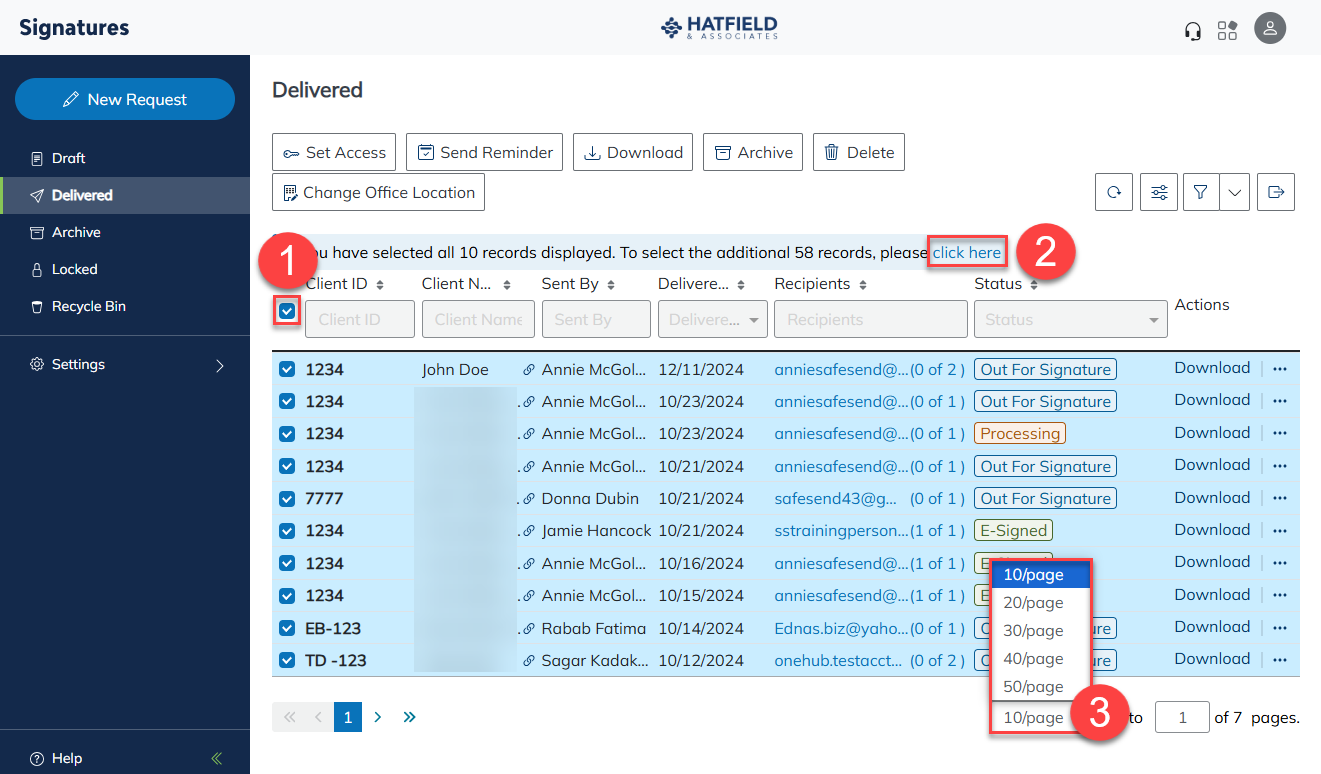The width and height of the screenshot is (1321, 774).
Task: Open more actions for Jamie Hancock row
Action: point(1279,530)
